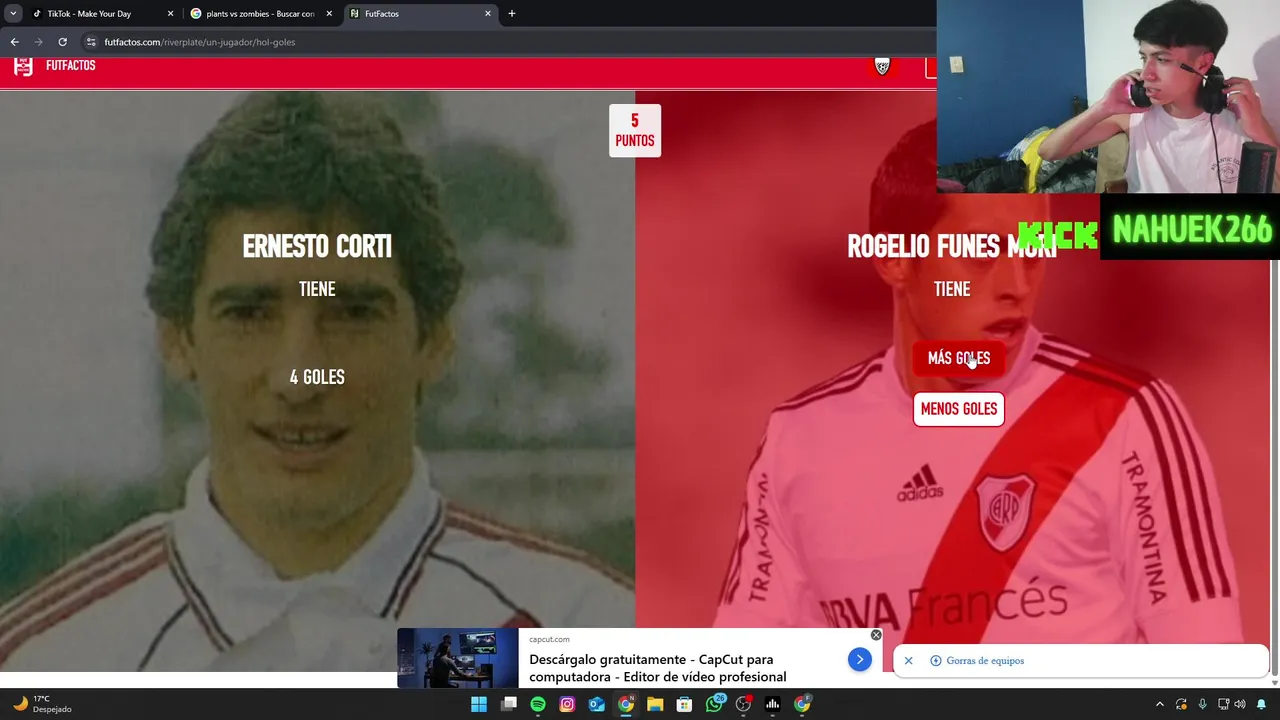Show hidden system tray icons
The width and height of the screenshot is (1280, 720).
[1160, 704]
